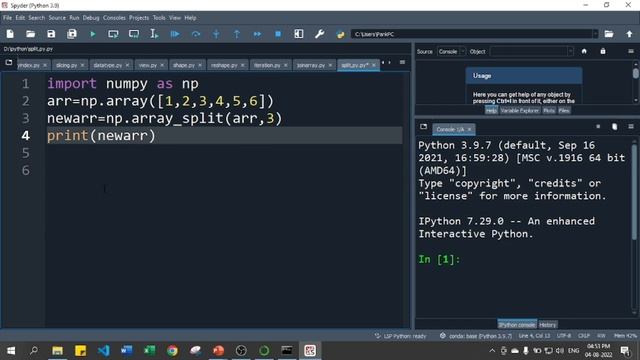Click LSP Python ready status
The height and width of the screenshot is (360, 640).
(x=400, y=336)
